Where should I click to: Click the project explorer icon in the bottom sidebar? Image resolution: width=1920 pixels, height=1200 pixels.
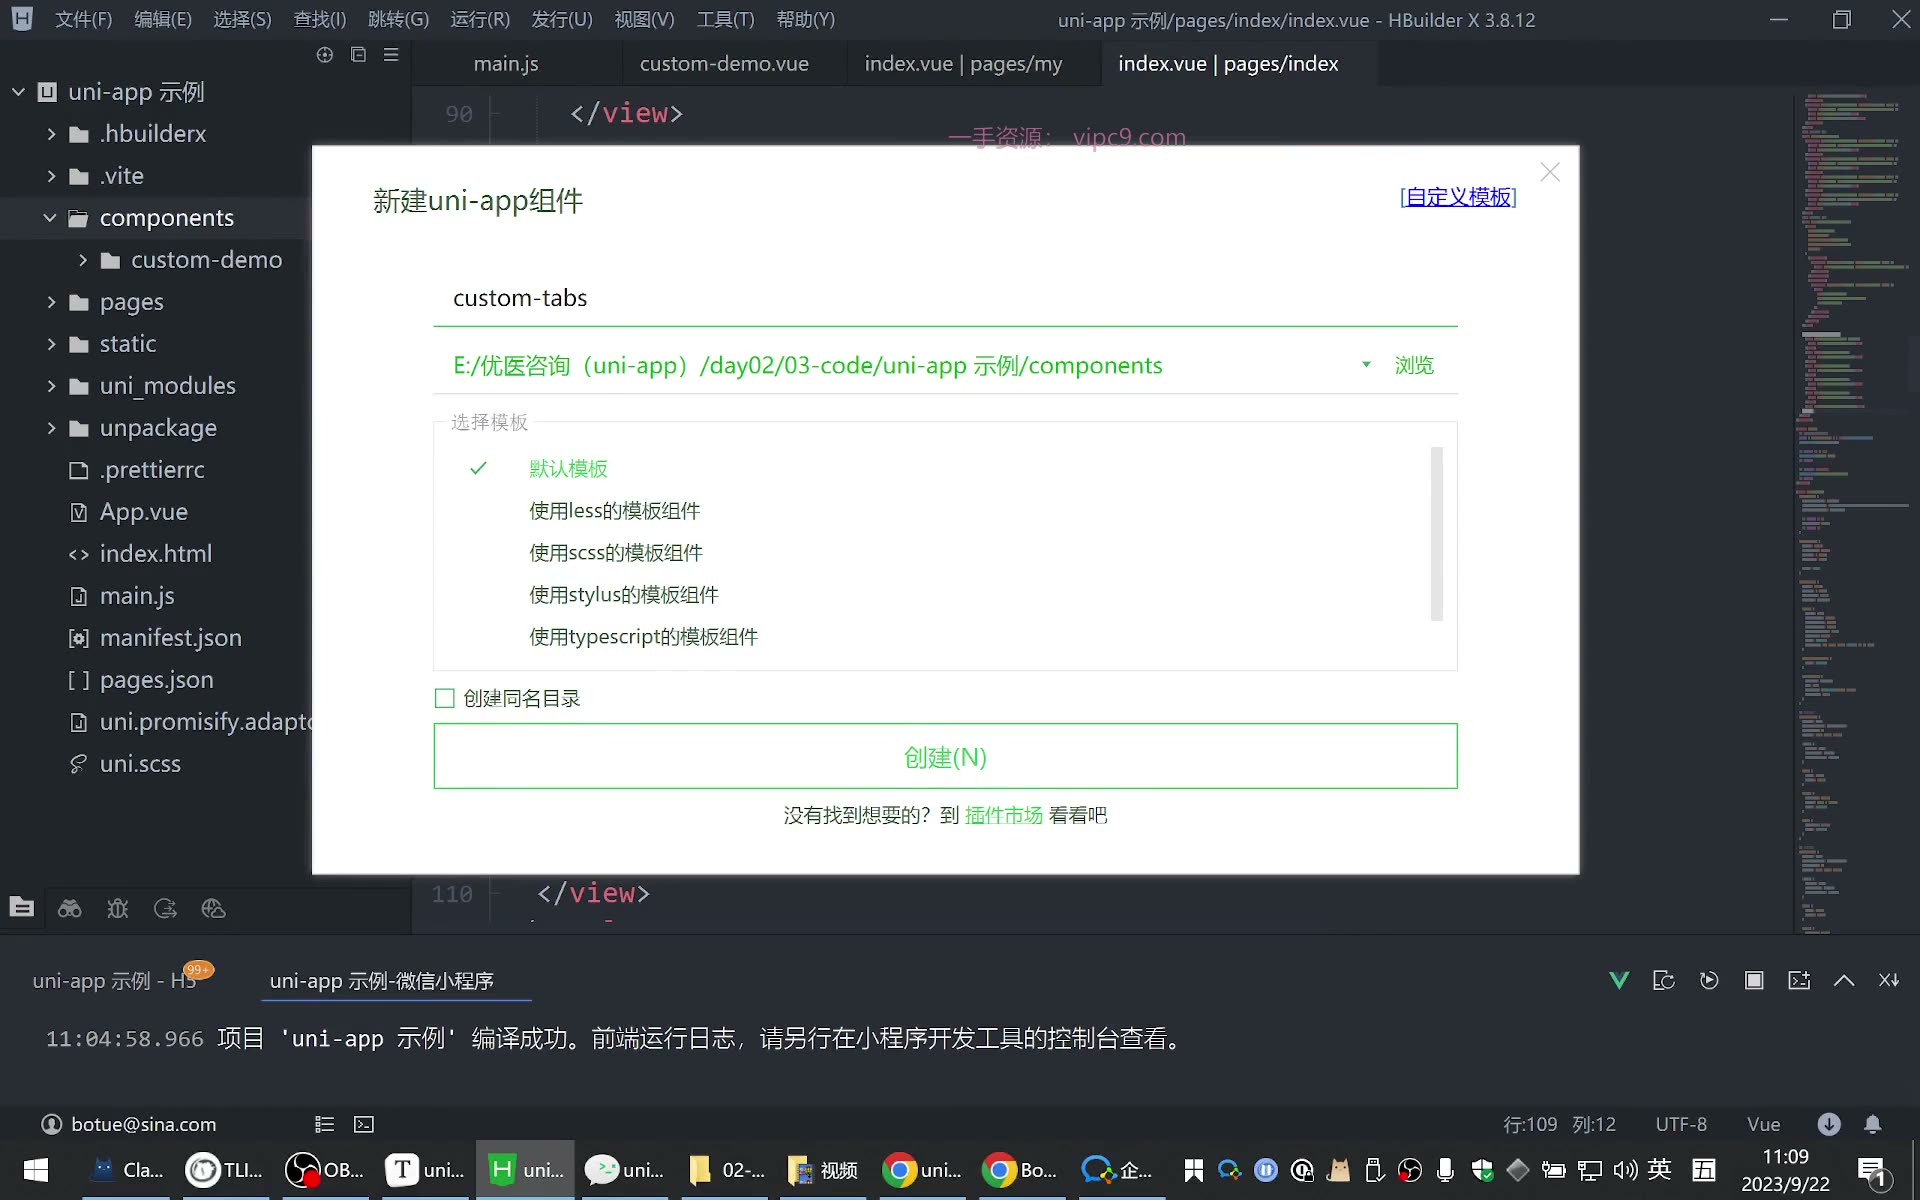coord(22,908)
